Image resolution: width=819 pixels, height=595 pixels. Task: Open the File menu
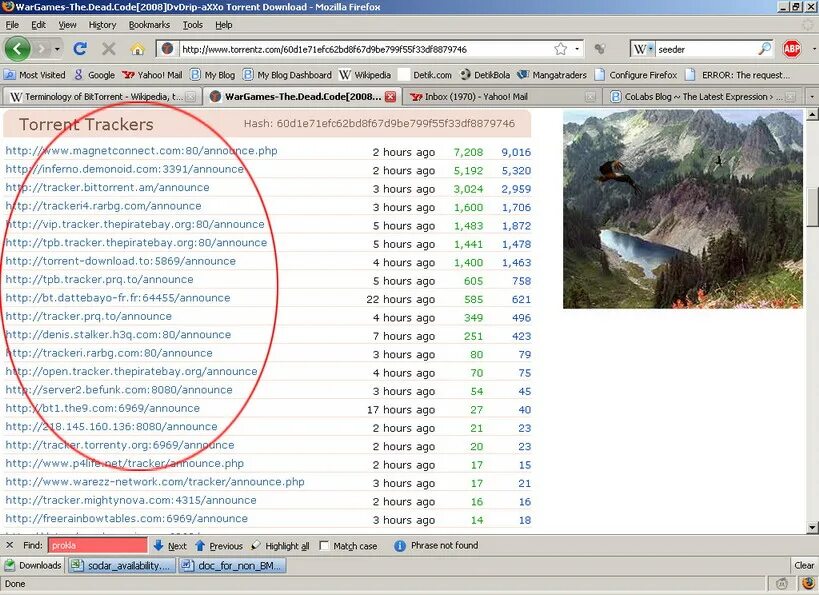click(12, 25)
